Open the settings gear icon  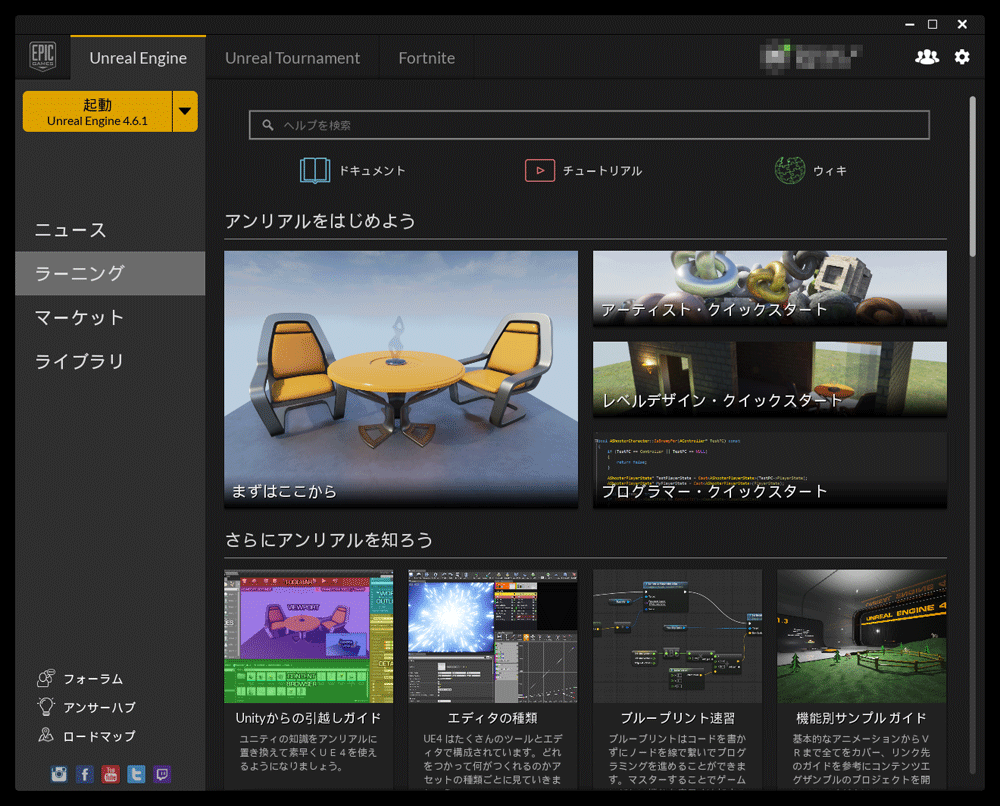[962, 57]
